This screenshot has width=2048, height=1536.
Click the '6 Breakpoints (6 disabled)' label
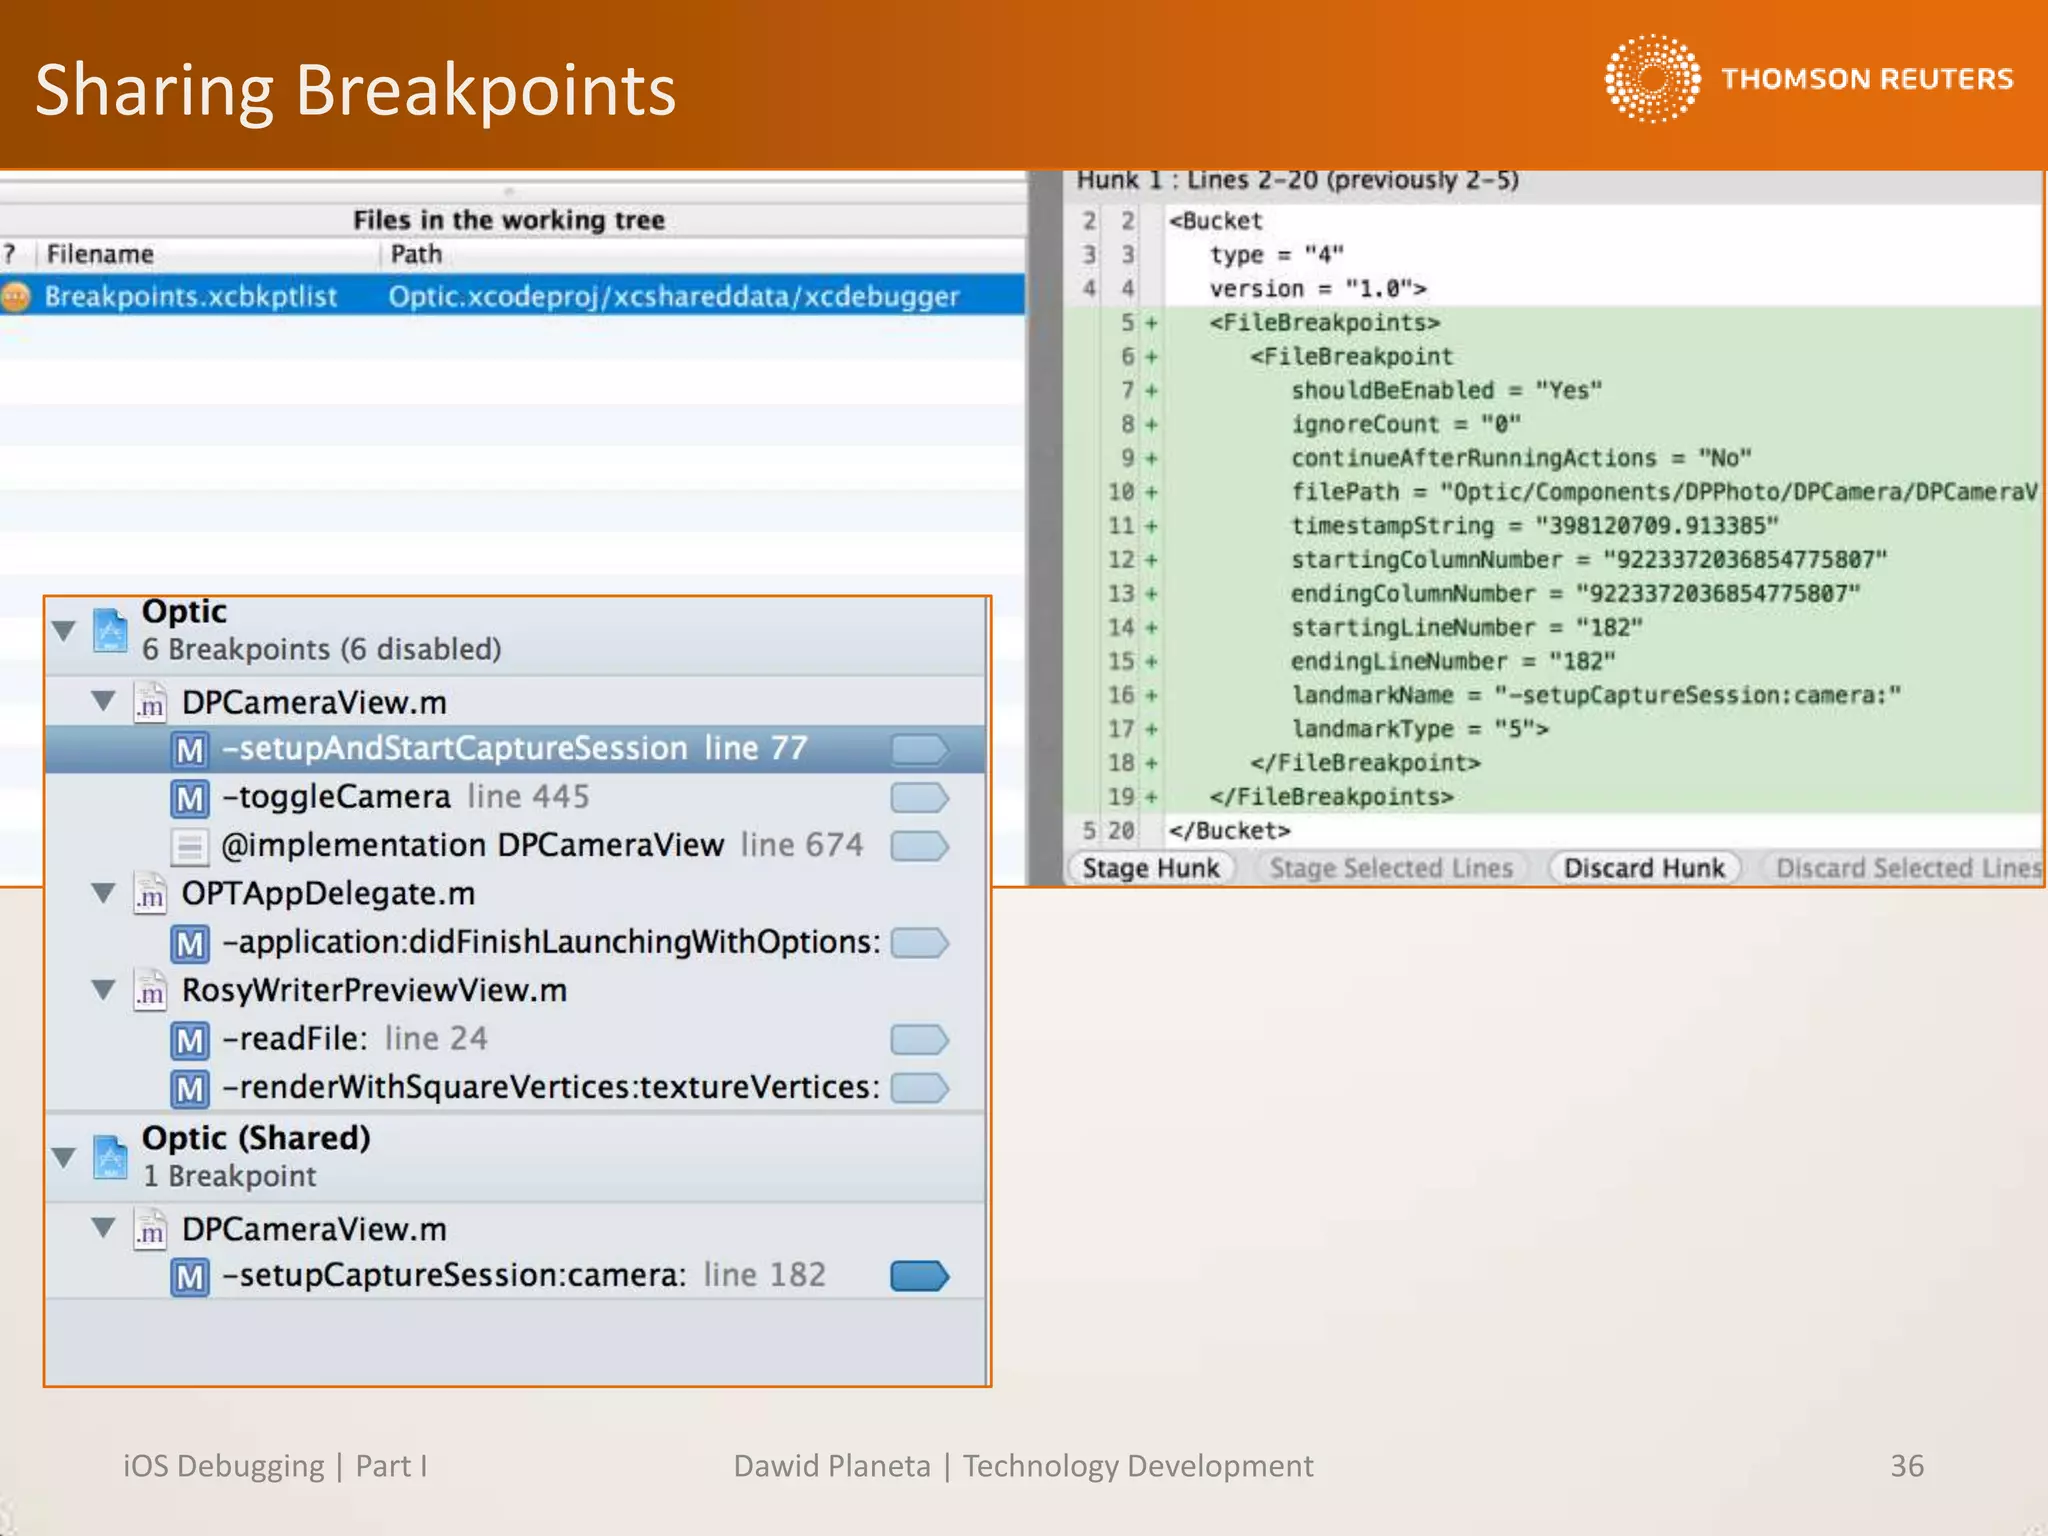point(321,650)
